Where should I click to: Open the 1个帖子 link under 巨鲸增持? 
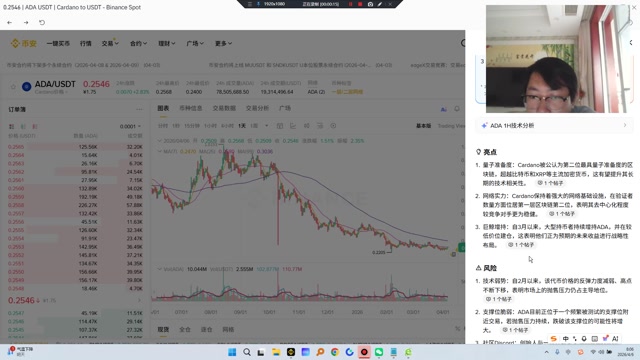(521, 245)
